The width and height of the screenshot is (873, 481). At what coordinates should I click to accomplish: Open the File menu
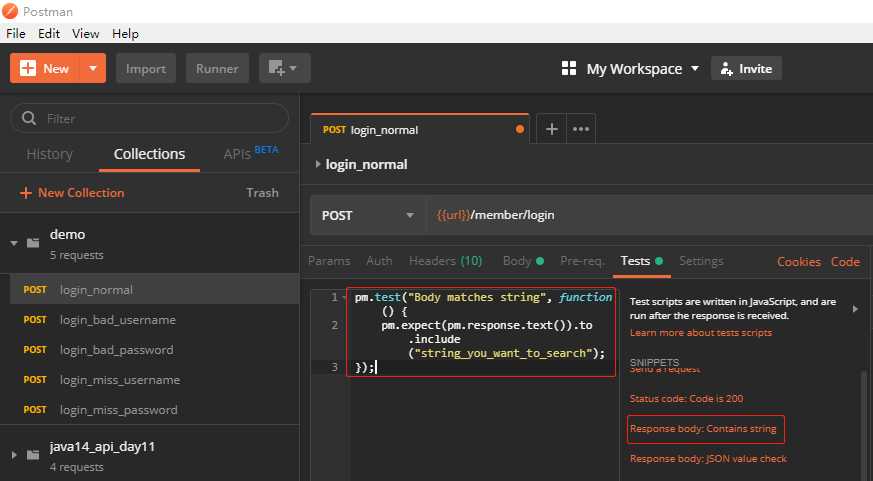pos(16,33)
